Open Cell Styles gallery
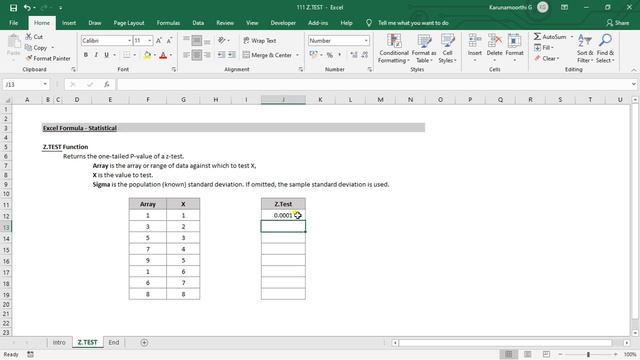Viewport: 640px width, 360px height. coord(447,48)
